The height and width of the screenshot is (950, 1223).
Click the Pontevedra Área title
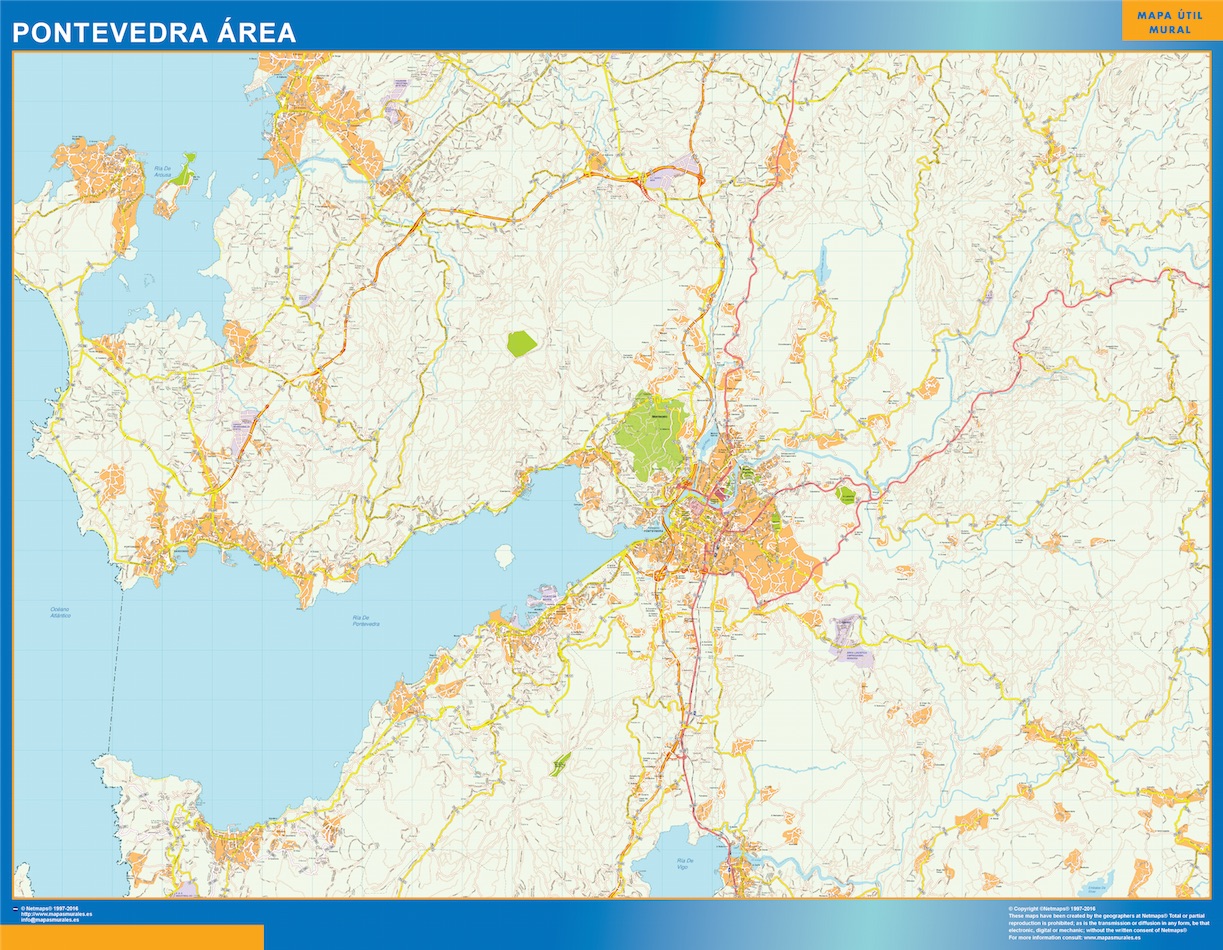154,32
